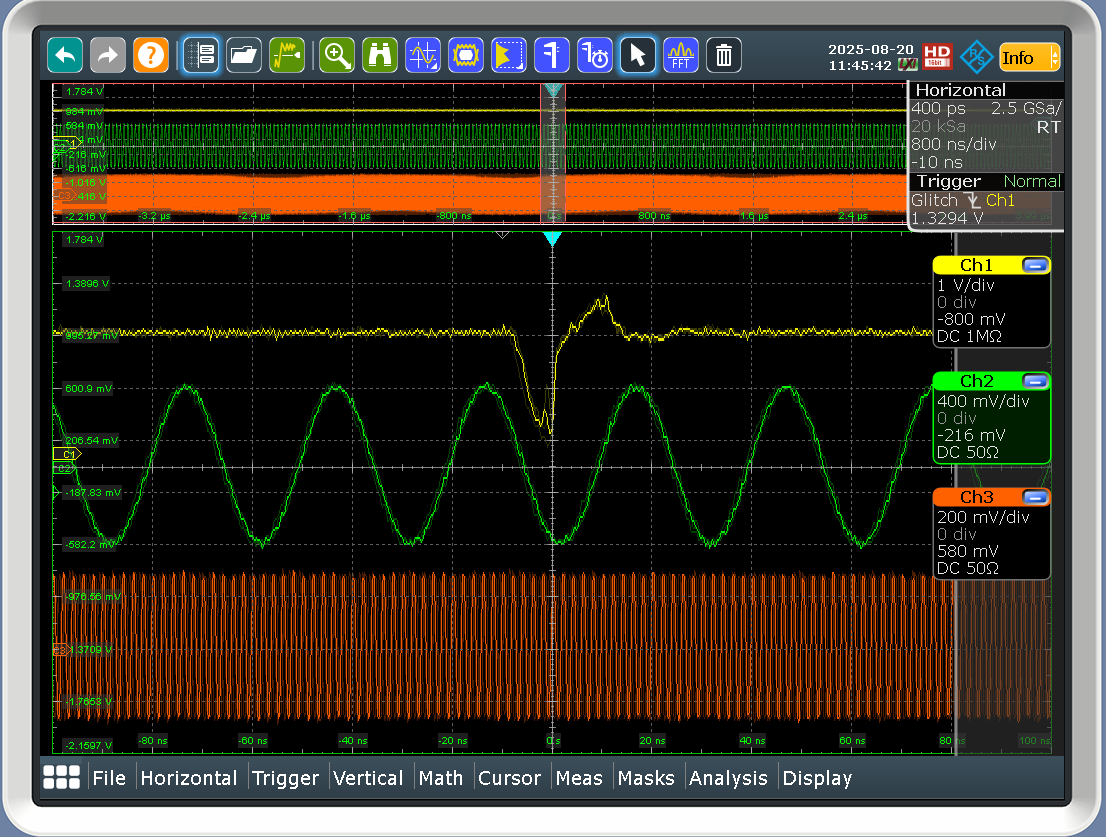This screenshot has width=1106, height=837.
Task: Open the Meas menu
Action: pyautogui.click(x=579, y=778)
